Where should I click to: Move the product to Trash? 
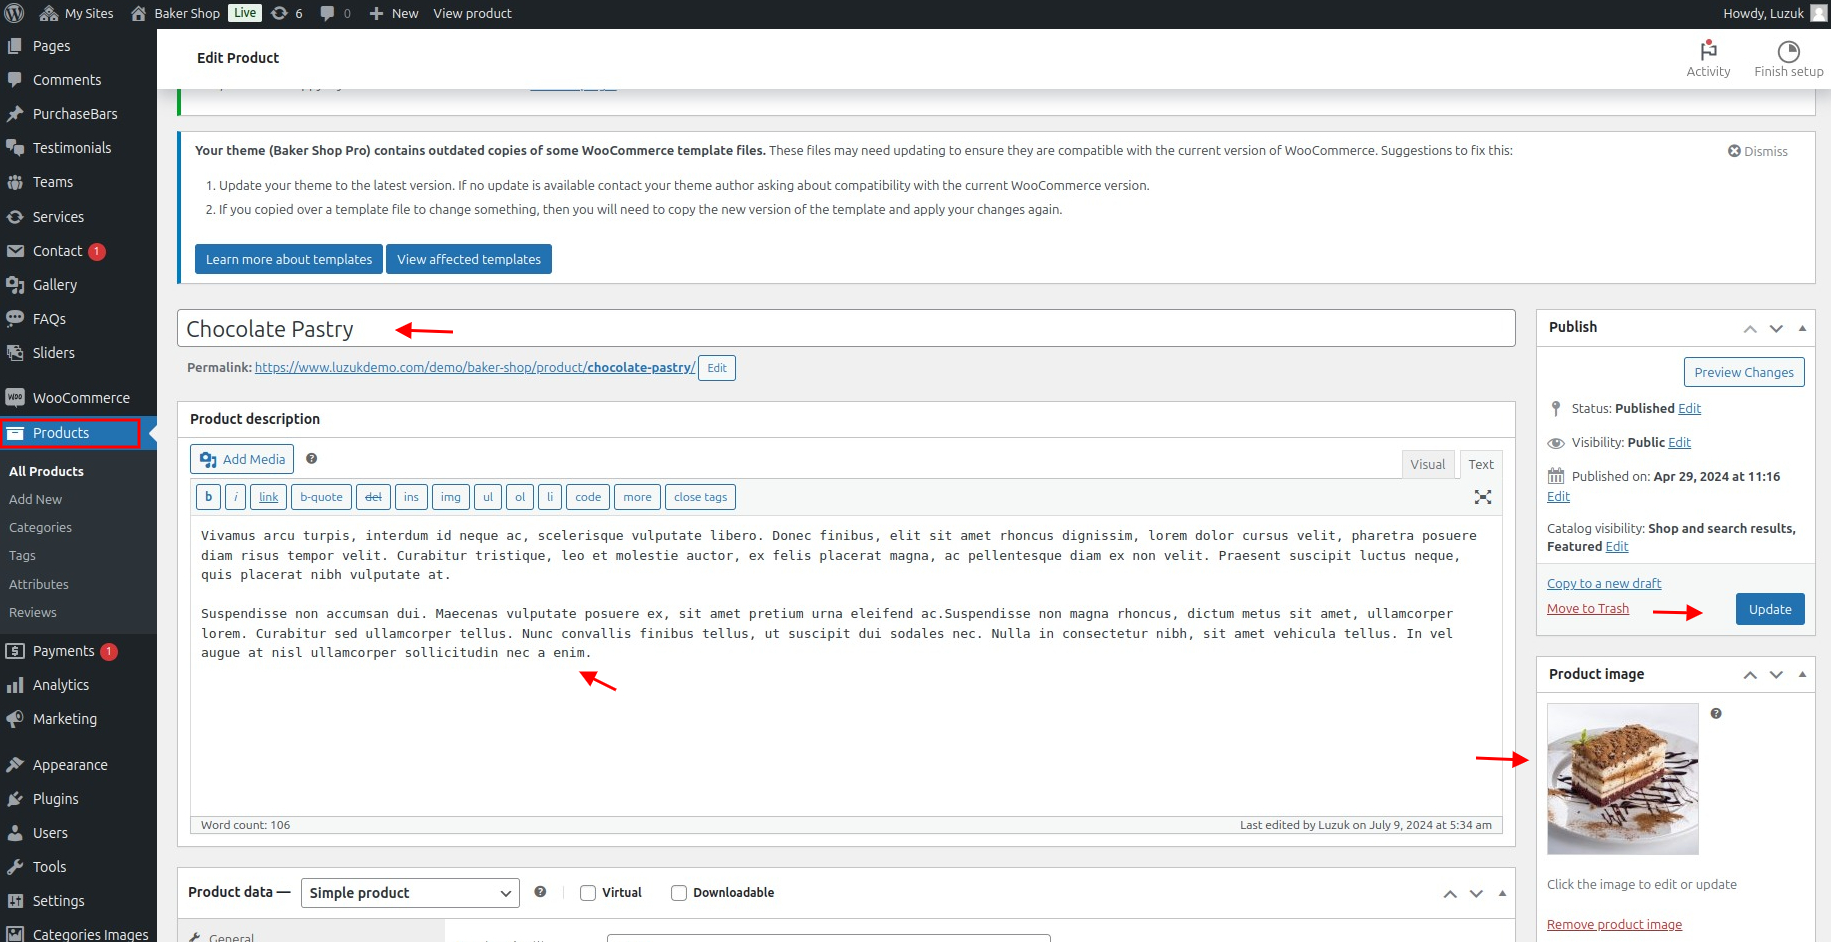pos(1588,608)
